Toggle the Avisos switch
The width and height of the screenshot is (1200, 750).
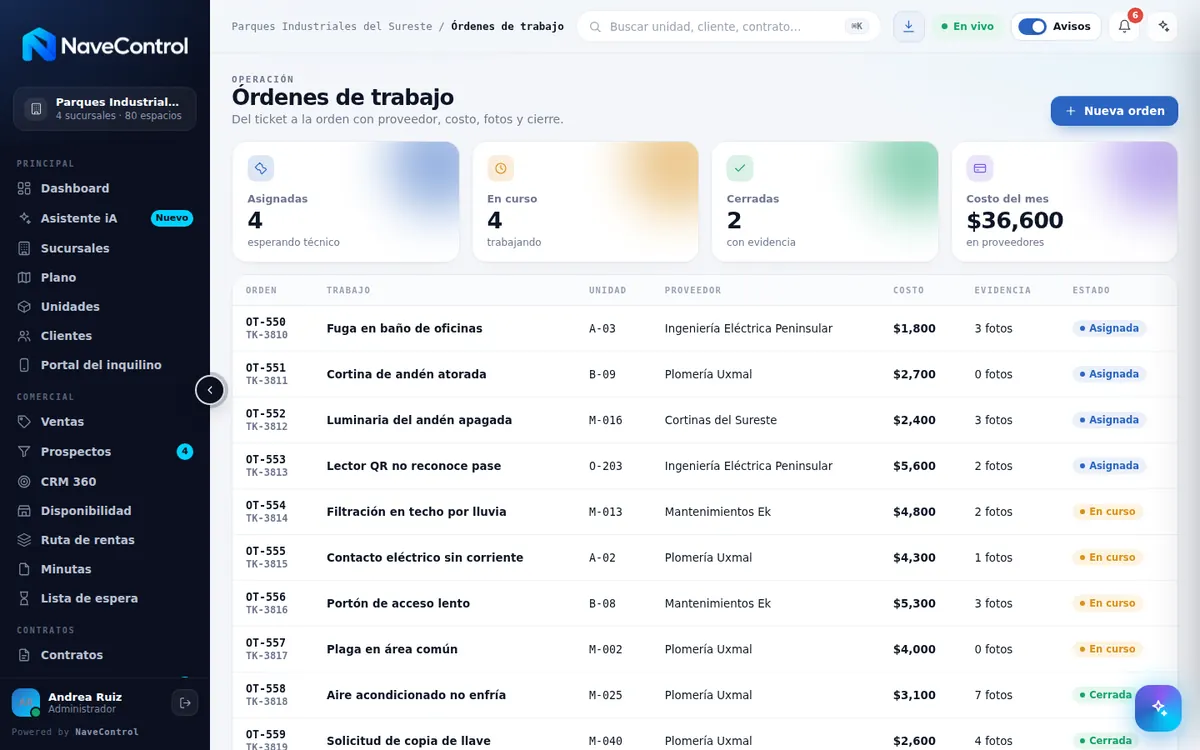point(1032,26)
